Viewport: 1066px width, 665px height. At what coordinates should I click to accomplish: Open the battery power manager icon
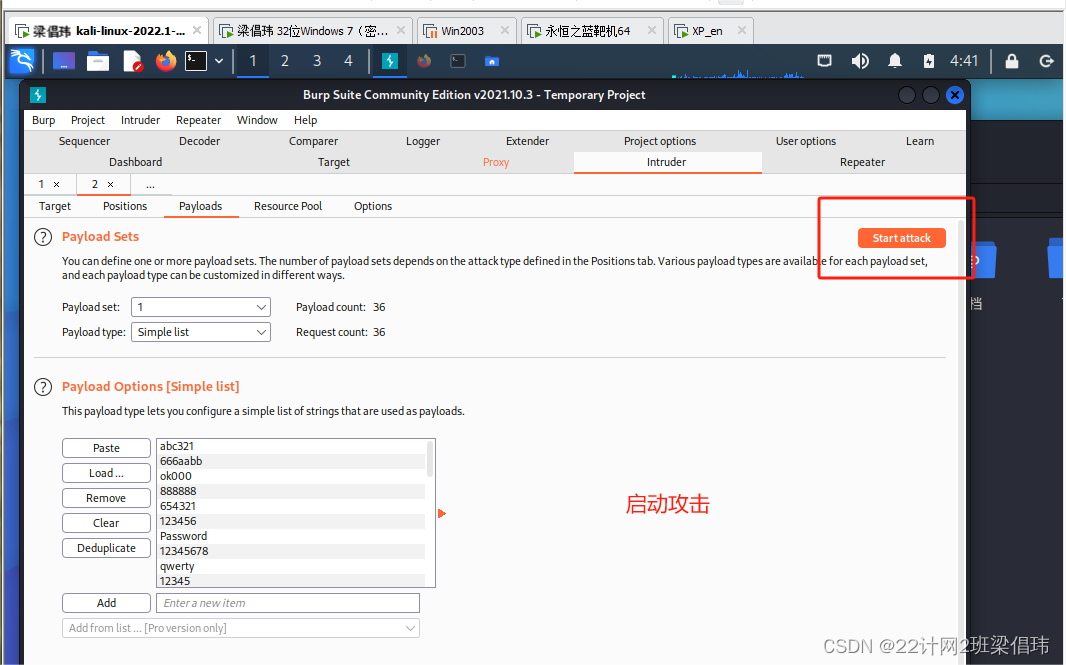pyautogui.click(x=929, y=61)
